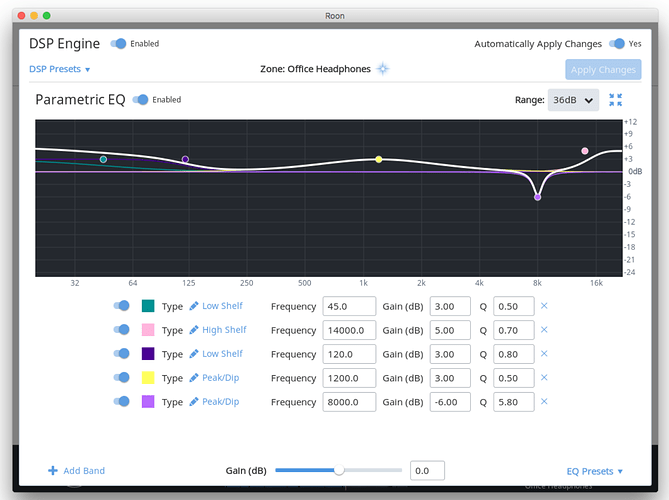Toggle the 8000.0 Hz Peak/Dip band
This screenshot has width=669, height=500.
(122, 401)
